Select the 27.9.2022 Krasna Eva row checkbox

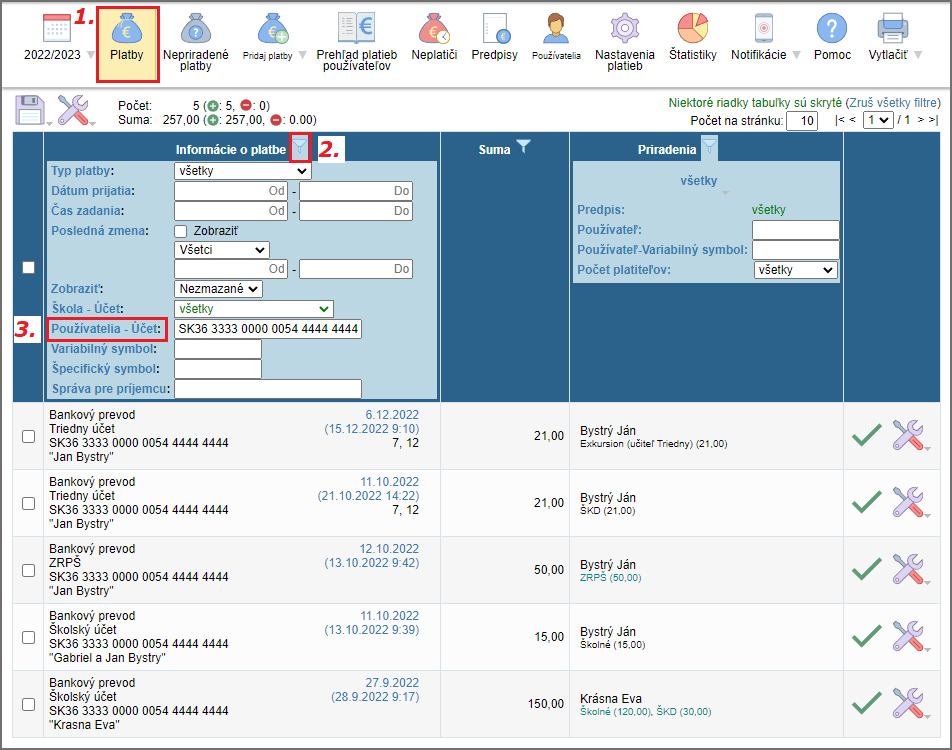coord(29,704)
